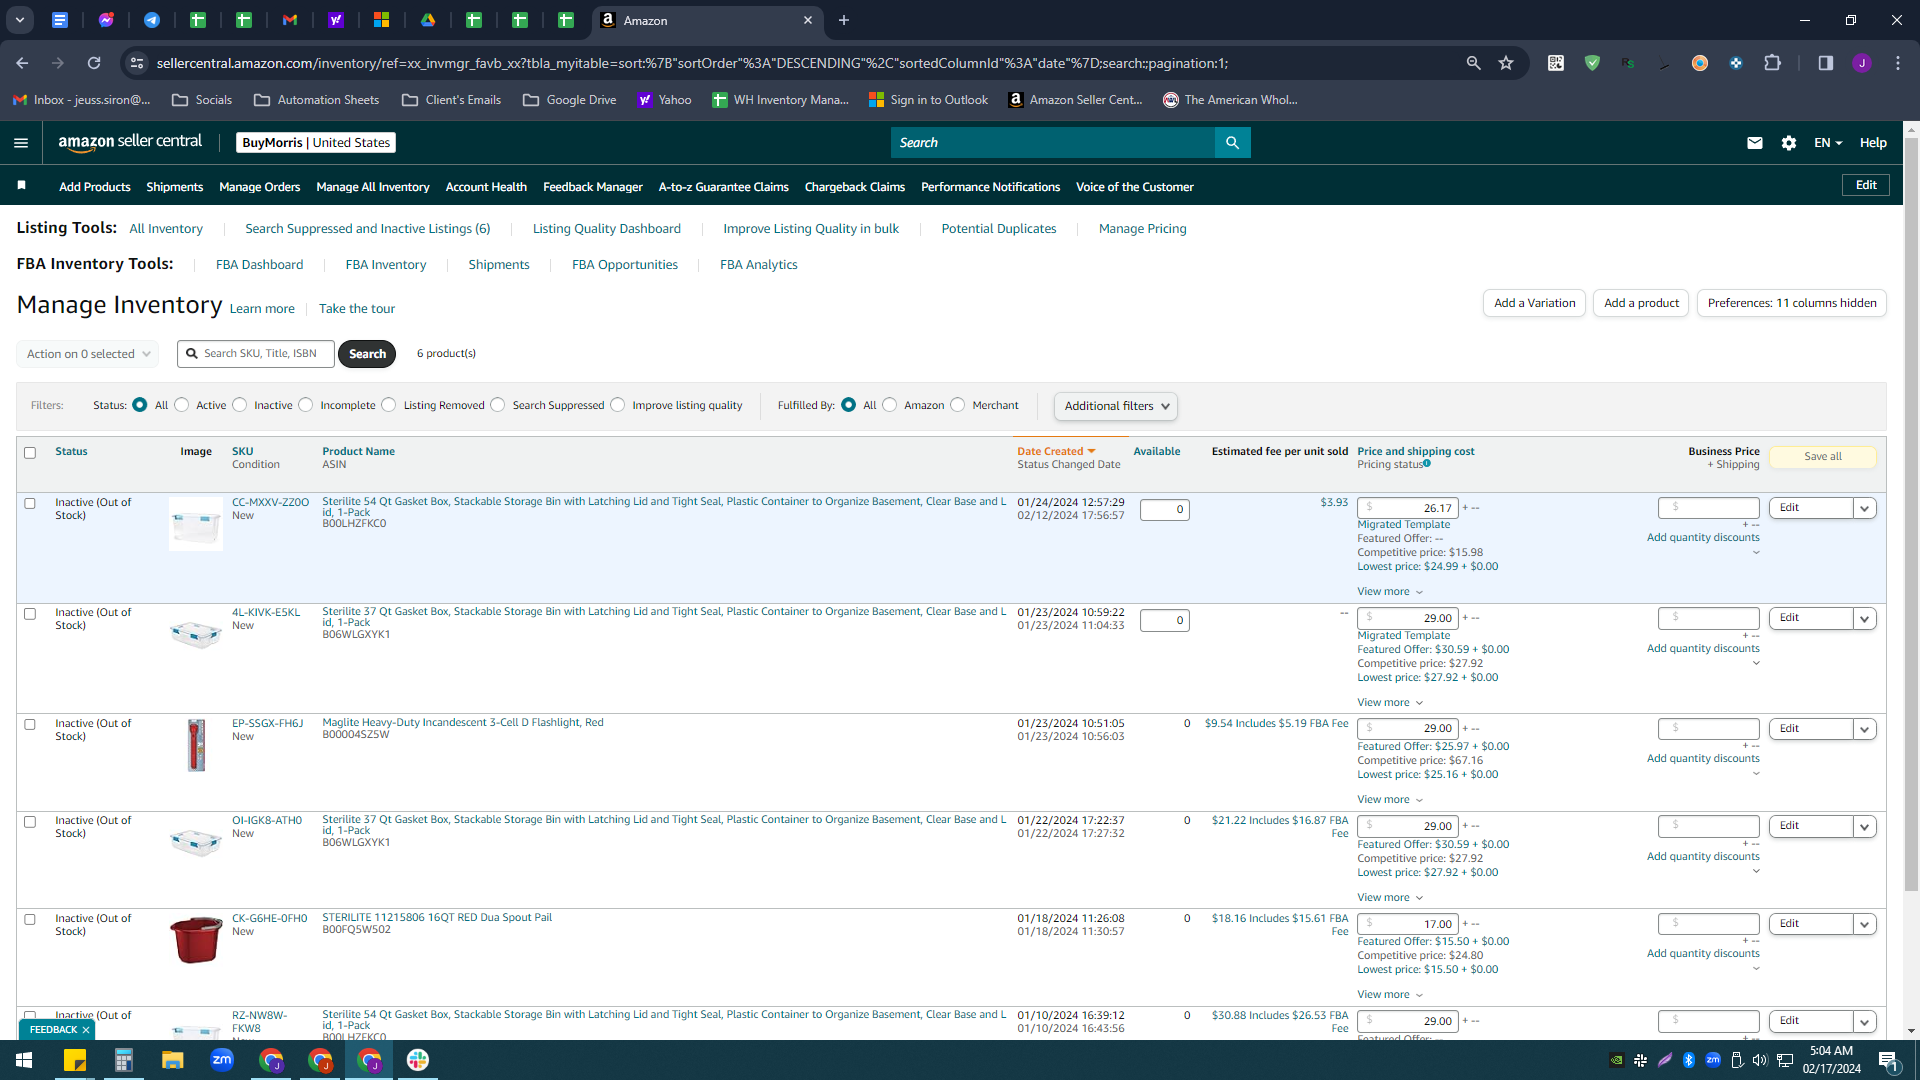Click the search magnifier button in header

click(1232, 143)
